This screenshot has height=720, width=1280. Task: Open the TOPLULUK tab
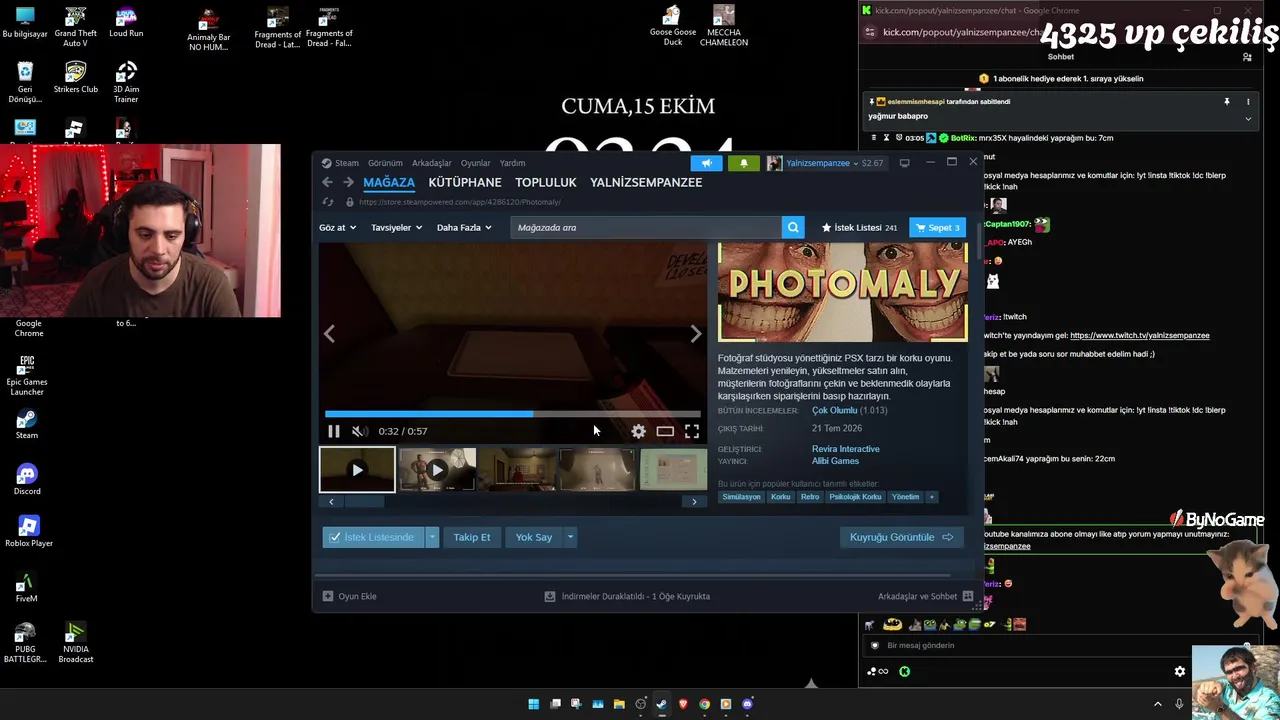point(546,182)
